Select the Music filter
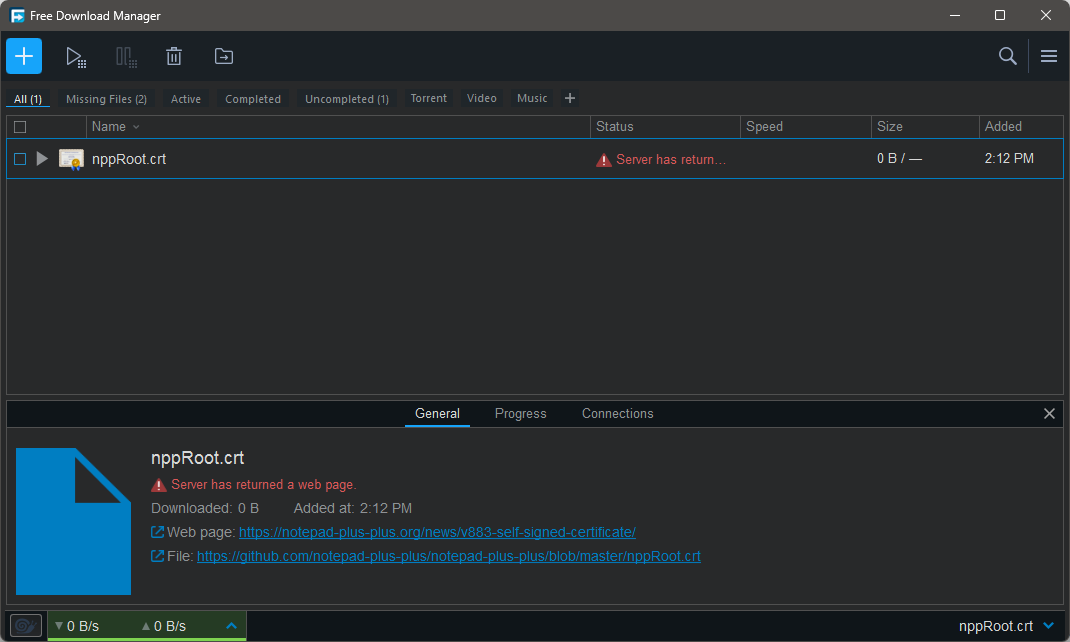This screenshot has height=642, width=1070. [532, 98]
